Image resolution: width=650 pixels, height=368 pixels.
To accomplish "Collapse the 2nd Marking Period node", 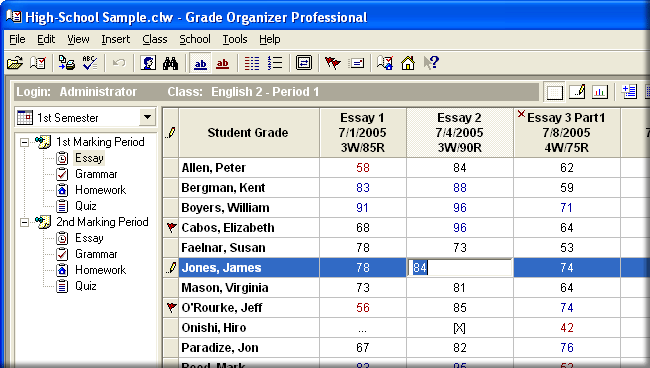I will (24, 222).
